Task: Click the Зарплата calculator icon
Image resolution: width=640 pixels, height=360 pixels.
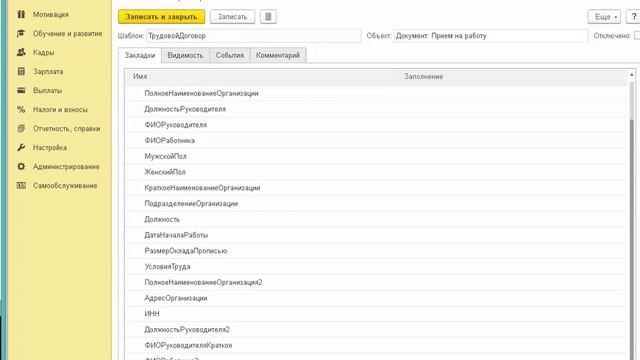Action: coord(21,71)
